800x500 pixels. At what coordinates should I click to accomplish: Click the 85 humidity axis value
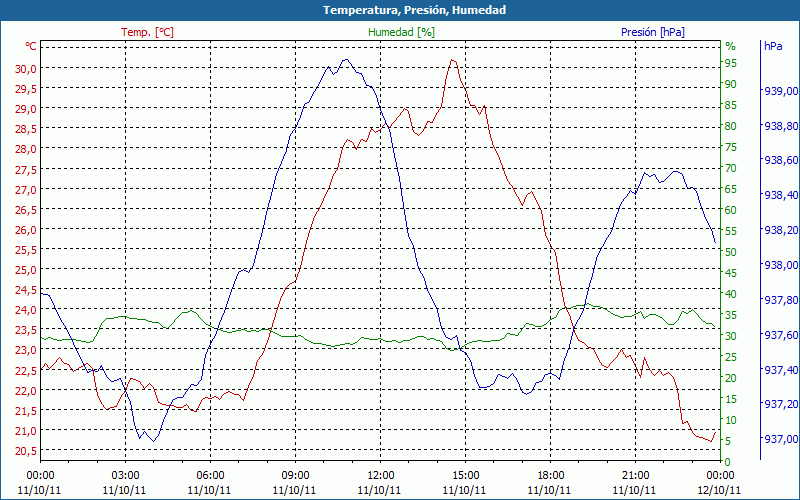click(x=731, y=105)
